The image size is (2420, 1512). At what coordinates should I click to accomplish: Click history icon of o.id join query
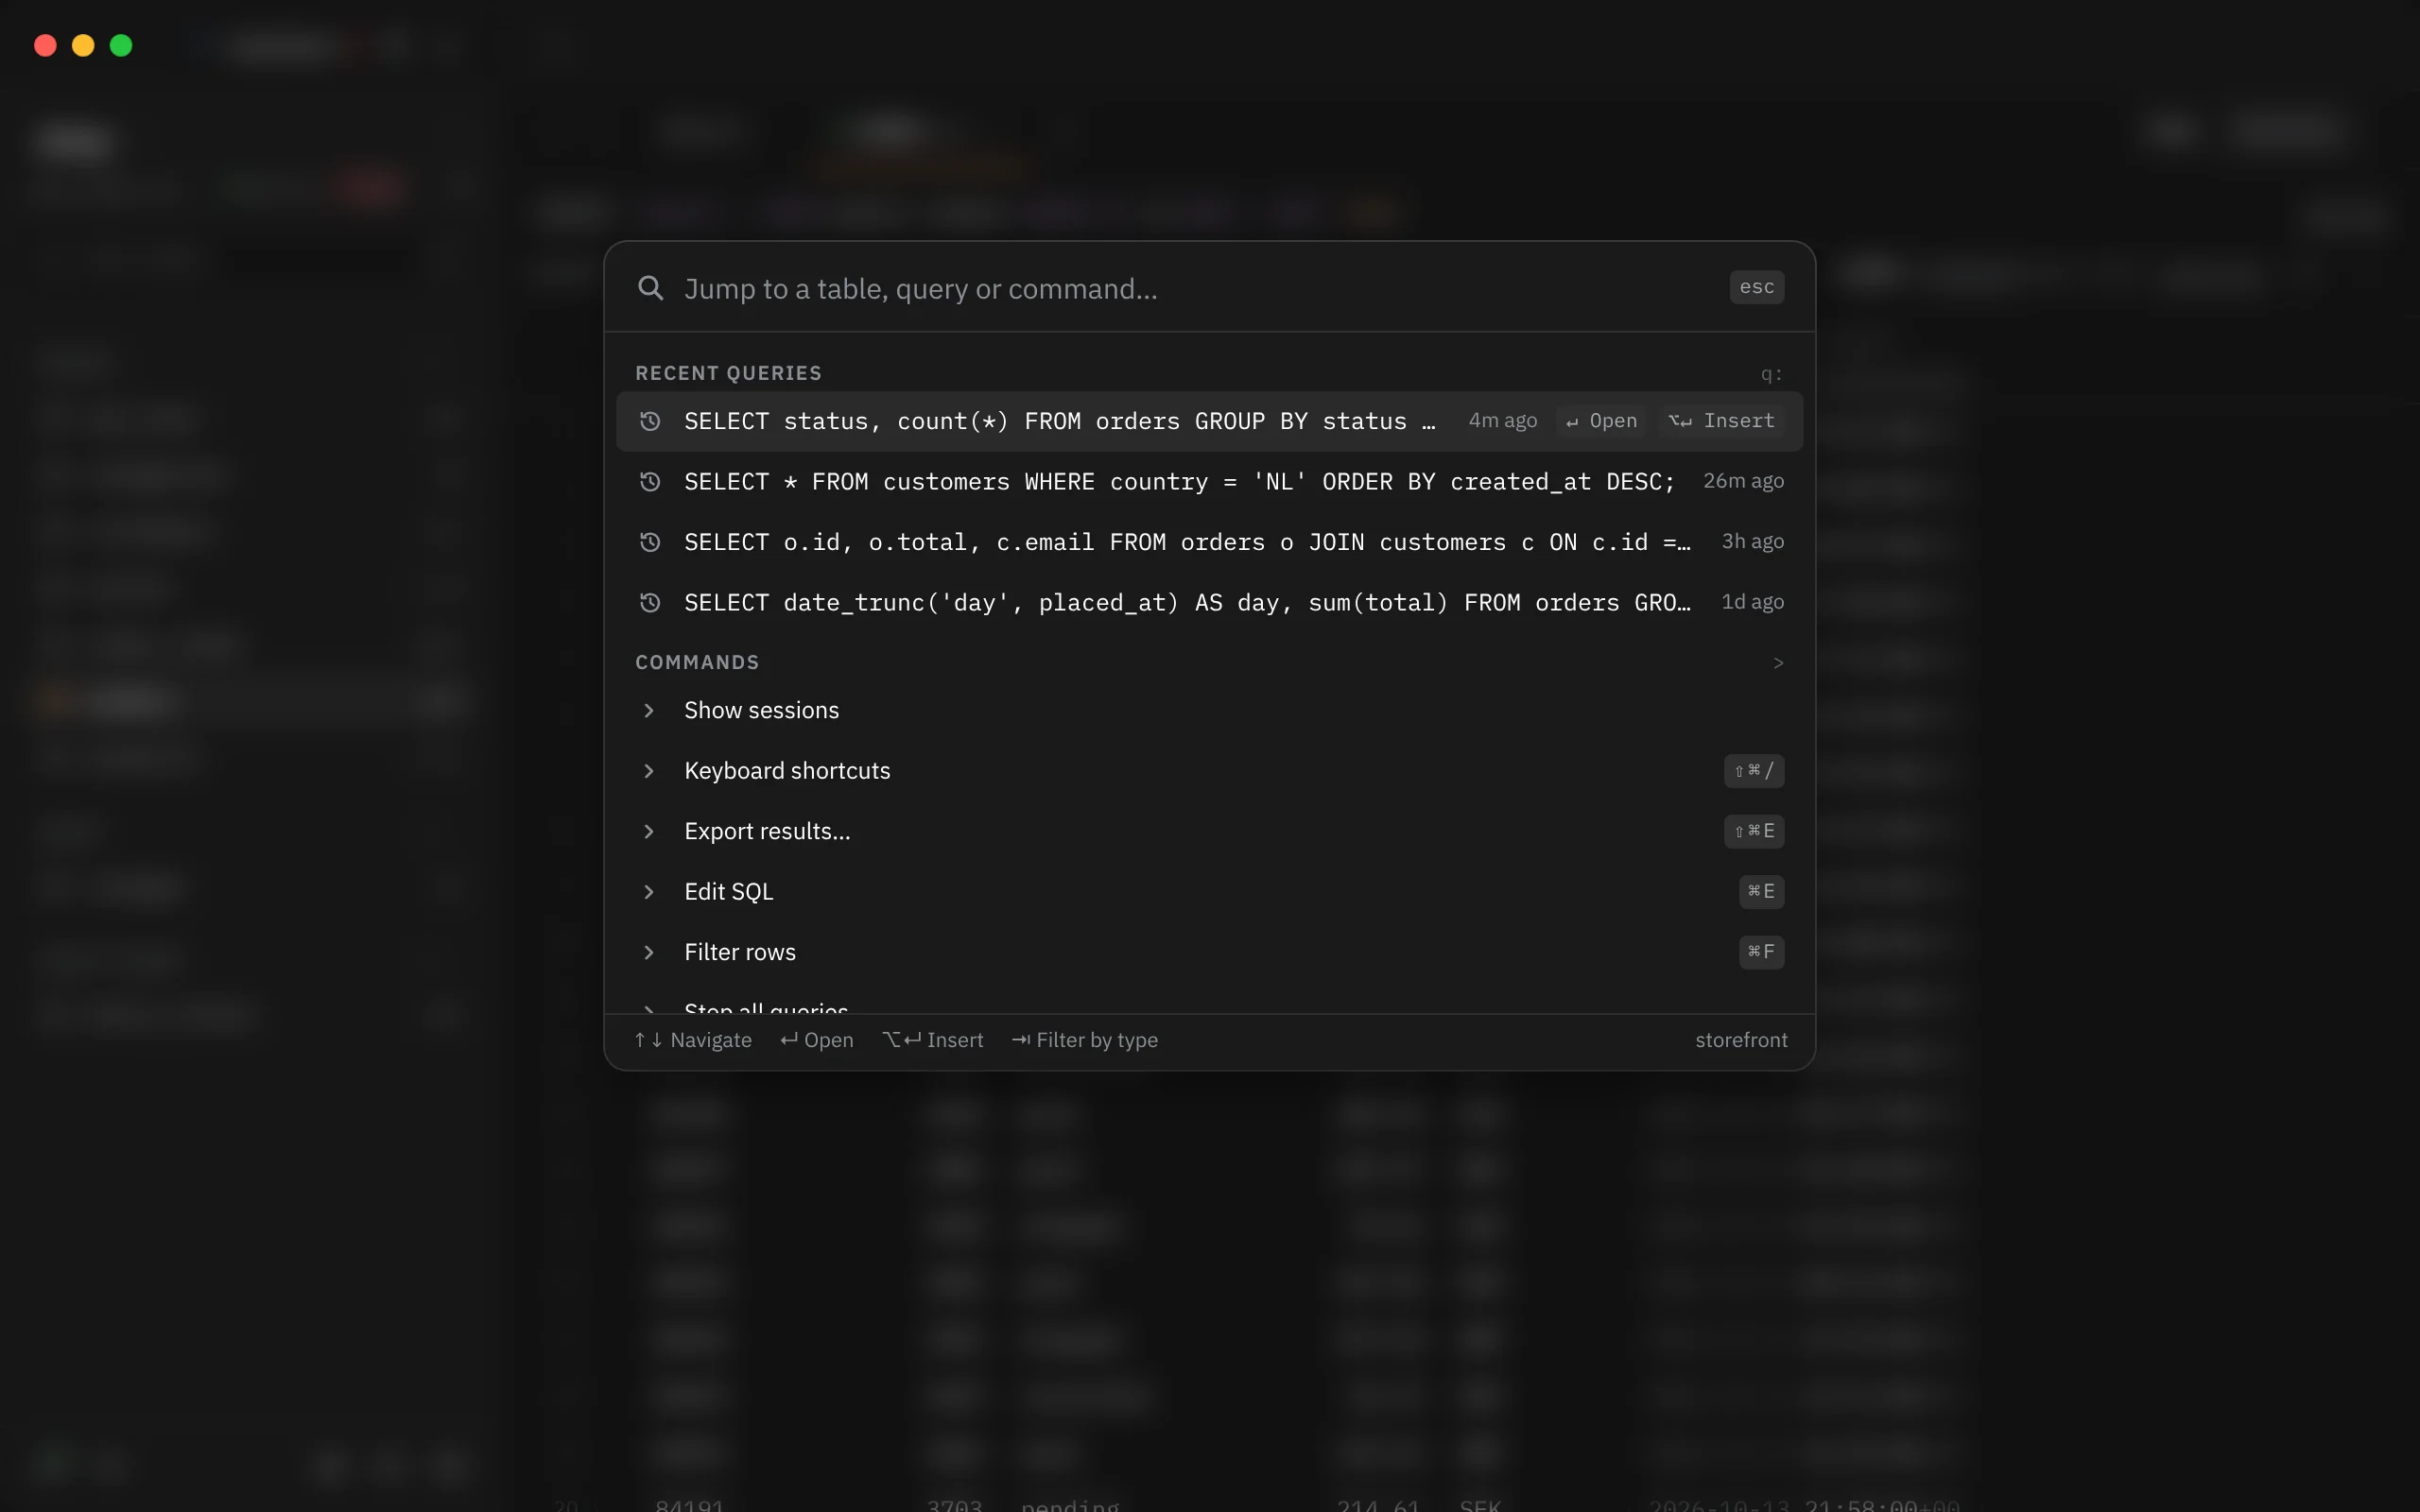650,542
